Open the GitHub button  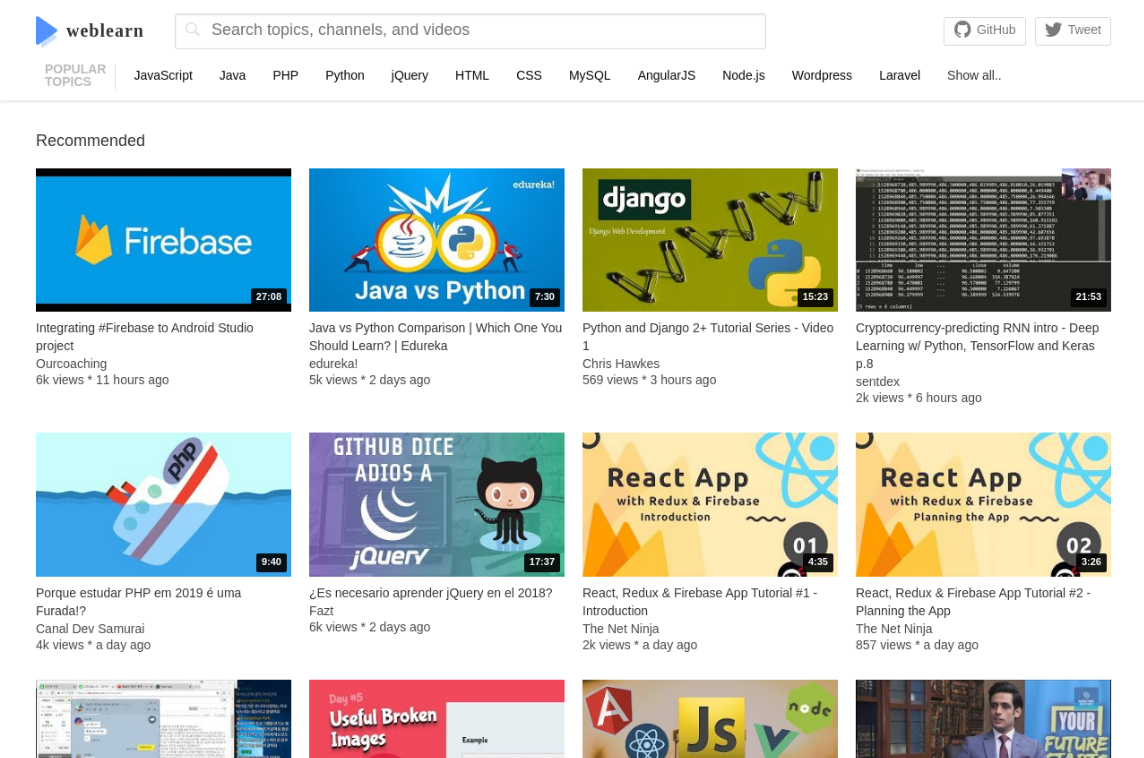(984, 31)
